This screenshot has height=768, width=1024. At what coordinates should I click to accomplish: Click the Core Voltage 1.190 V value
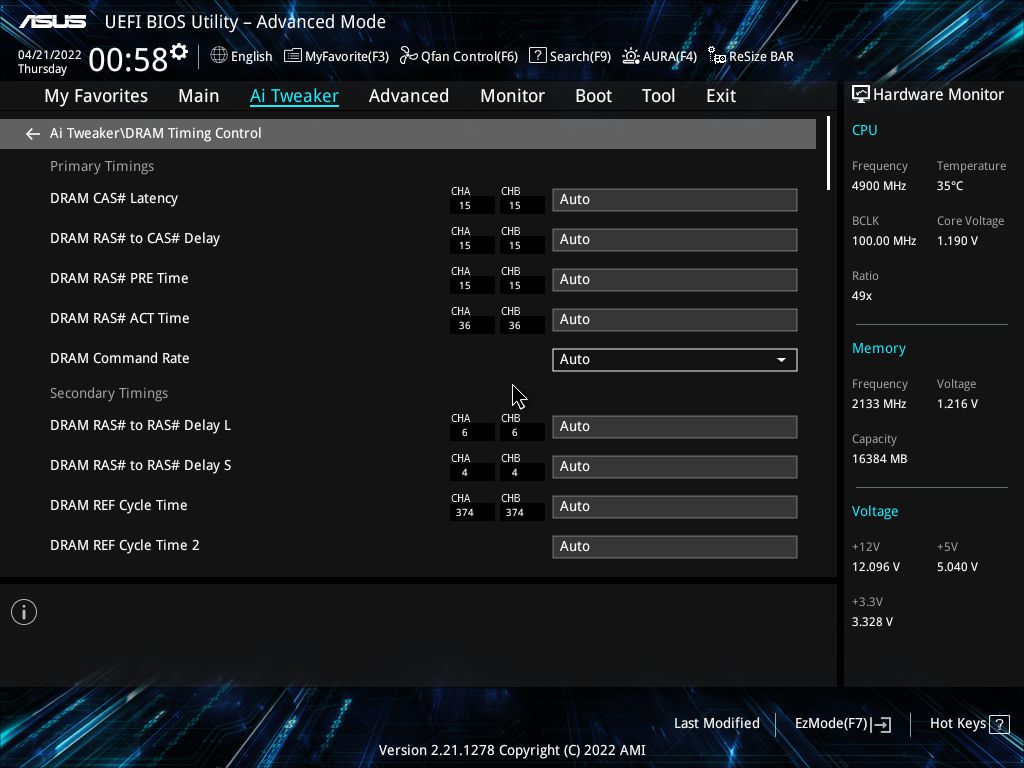pos(957,241)
